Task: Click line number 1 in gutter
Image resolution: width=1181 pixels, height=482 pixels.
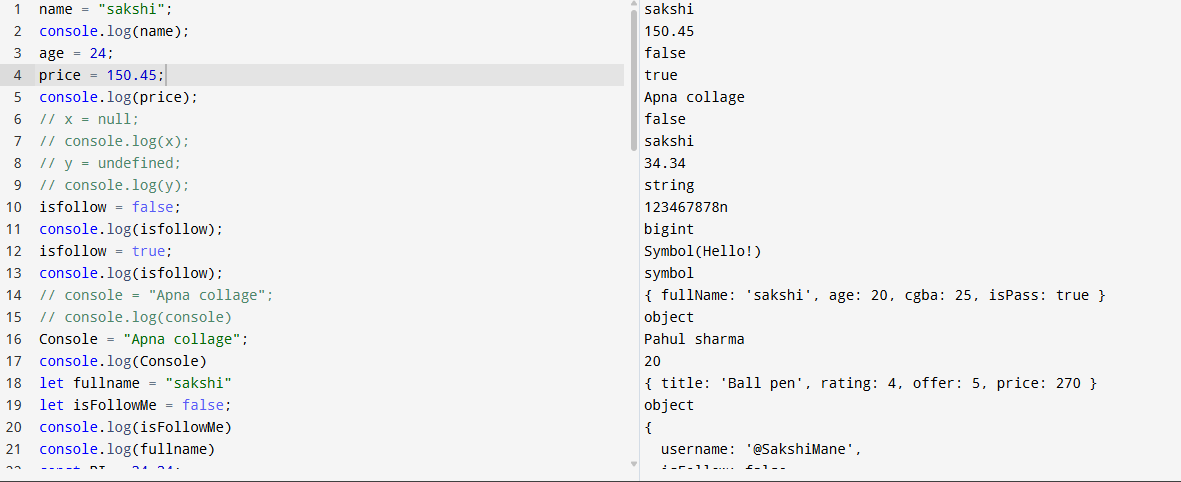Action: 17,10
